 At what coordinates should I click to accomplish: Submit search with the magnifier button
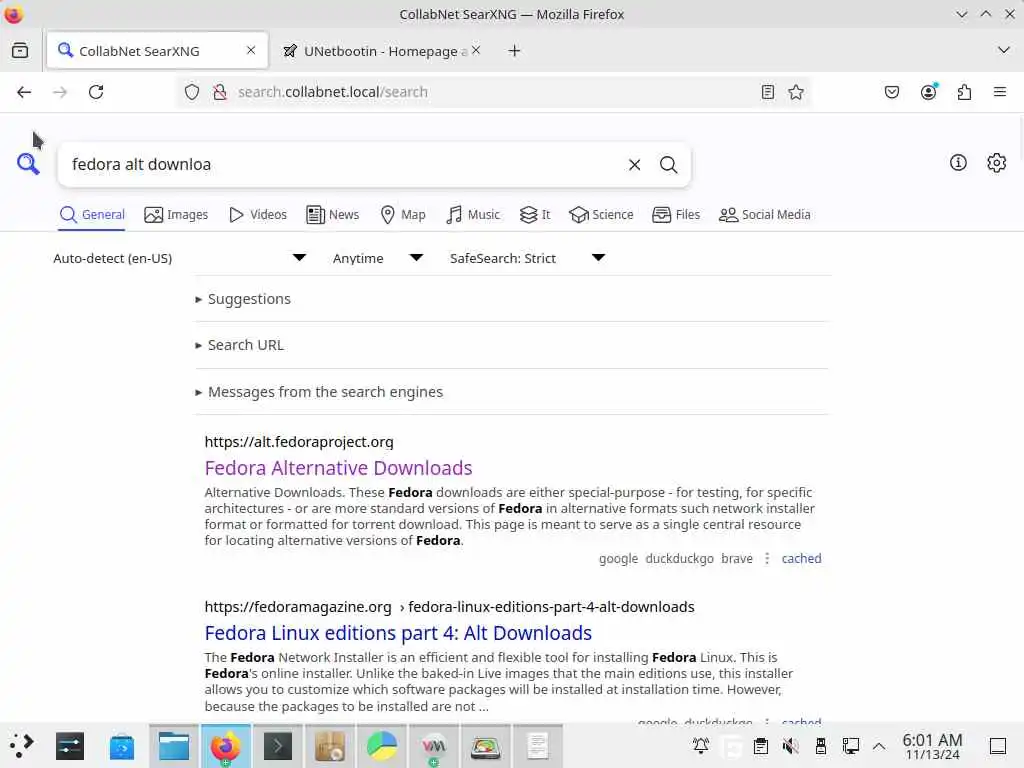point(668,165)
